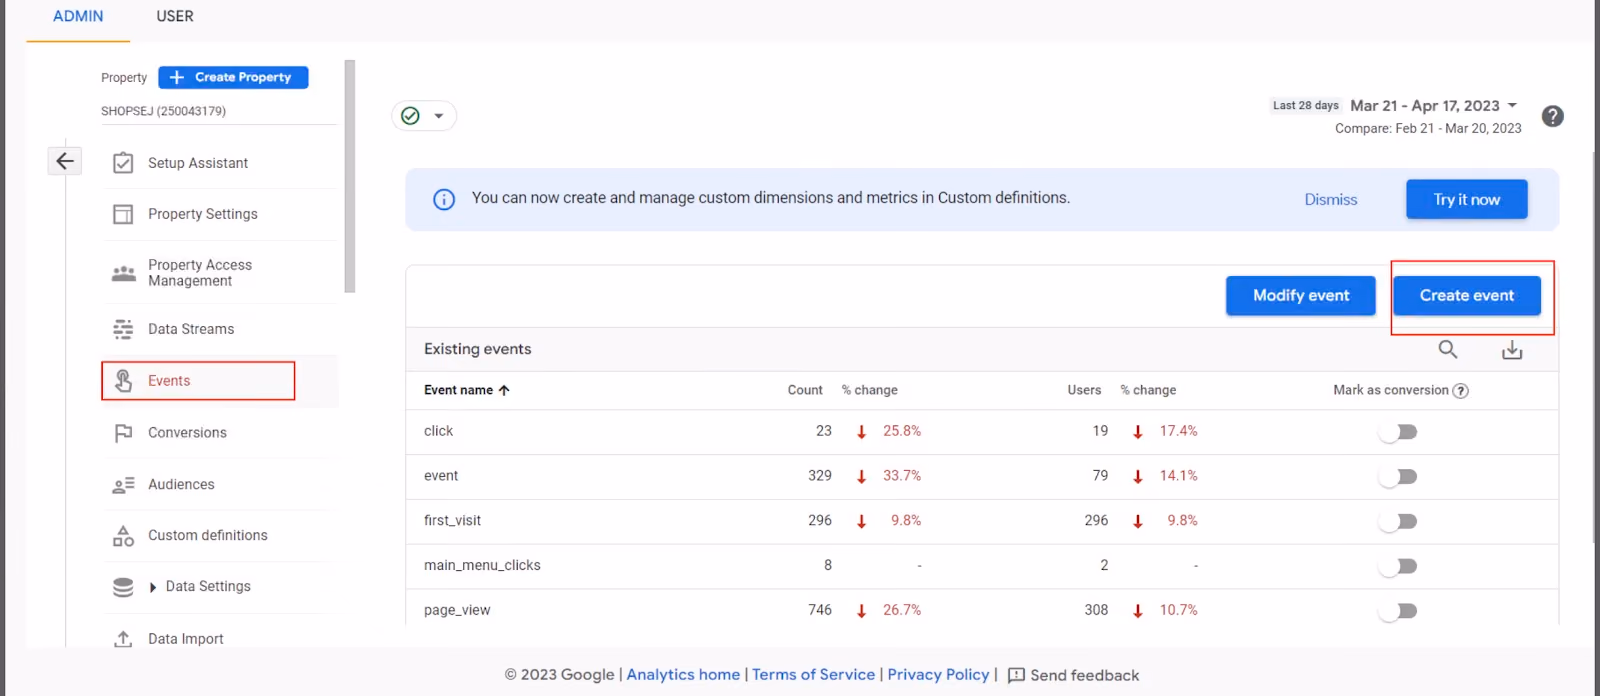The image size is (1600, 696).
Task: Click the back arrow icon
Action: coord(65,161)
